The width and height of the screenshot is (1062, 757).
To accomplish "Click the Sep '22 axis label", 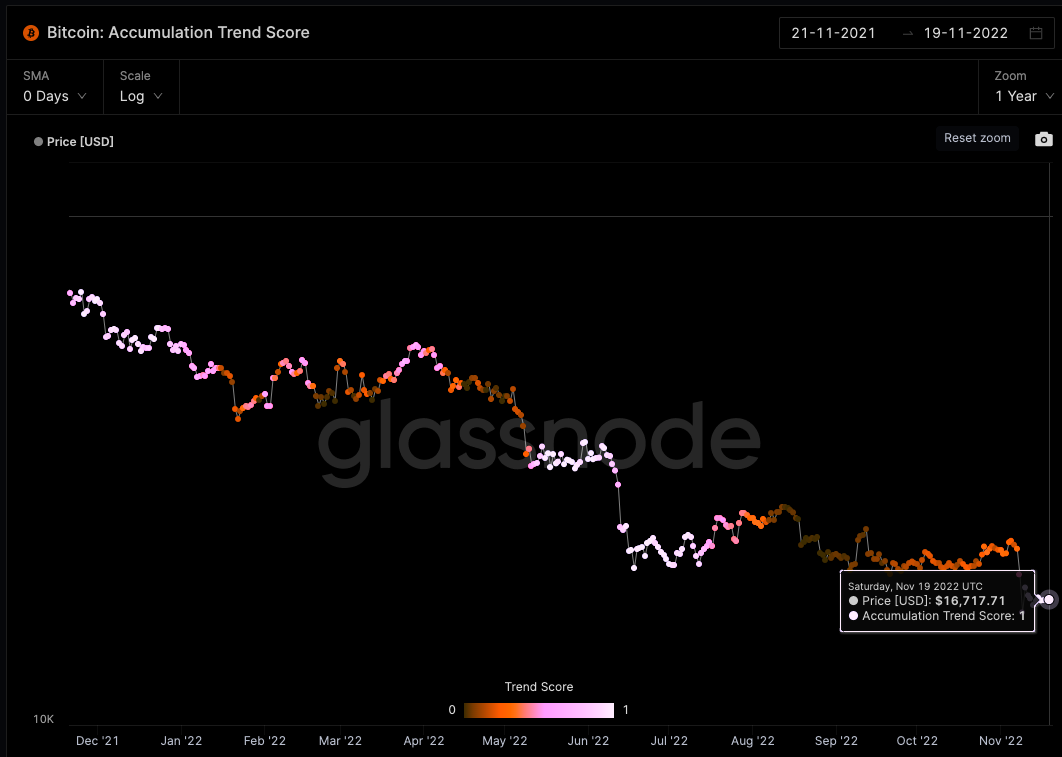I will coord(836,741).
